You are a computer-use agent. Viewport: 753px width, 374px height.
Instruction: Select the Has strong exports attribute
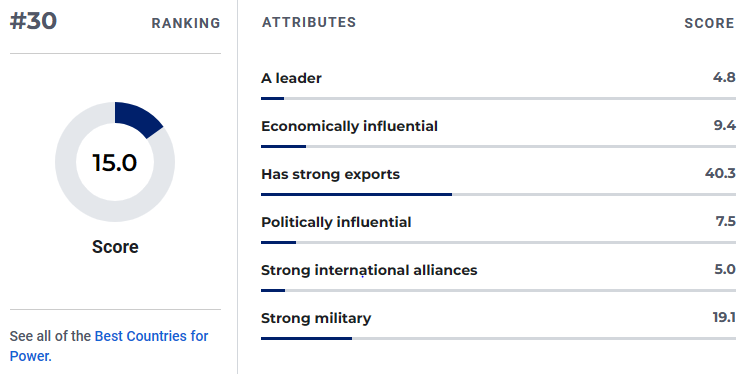[330, 174]
